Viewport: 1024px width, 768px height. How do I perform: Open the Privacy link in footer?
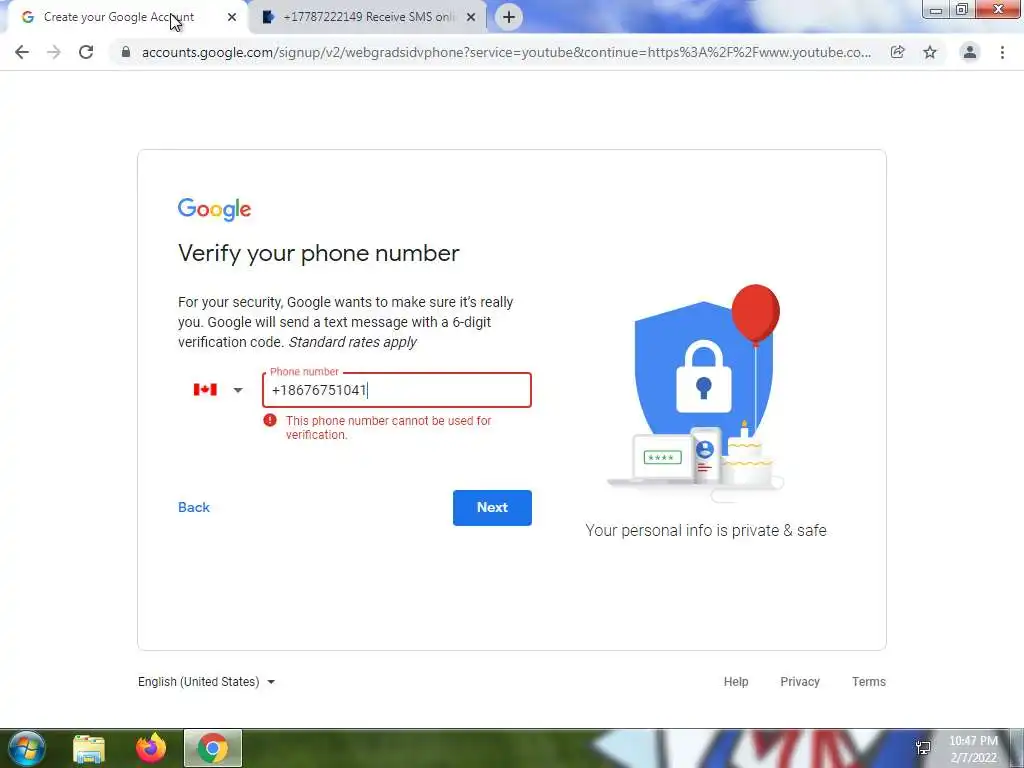point(800,682)
